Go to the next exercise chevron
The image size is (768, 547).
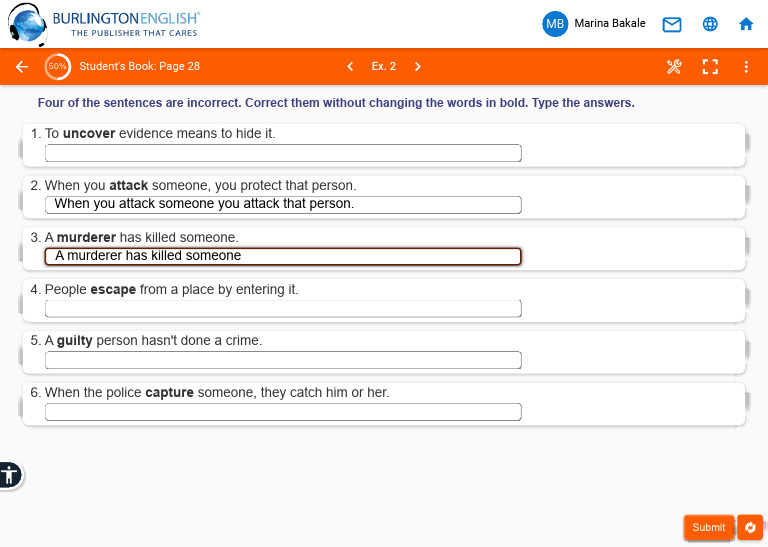pos(418,67)
